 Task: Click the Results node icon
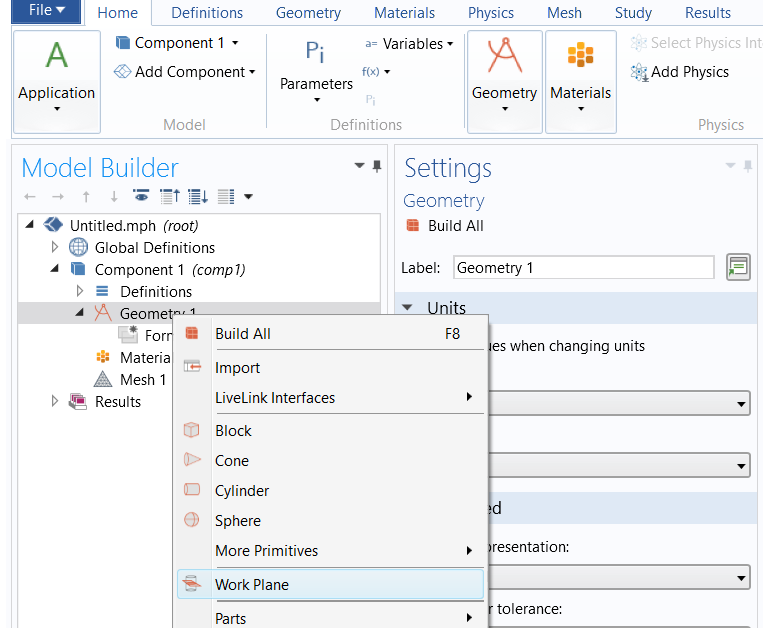(78, 401)
